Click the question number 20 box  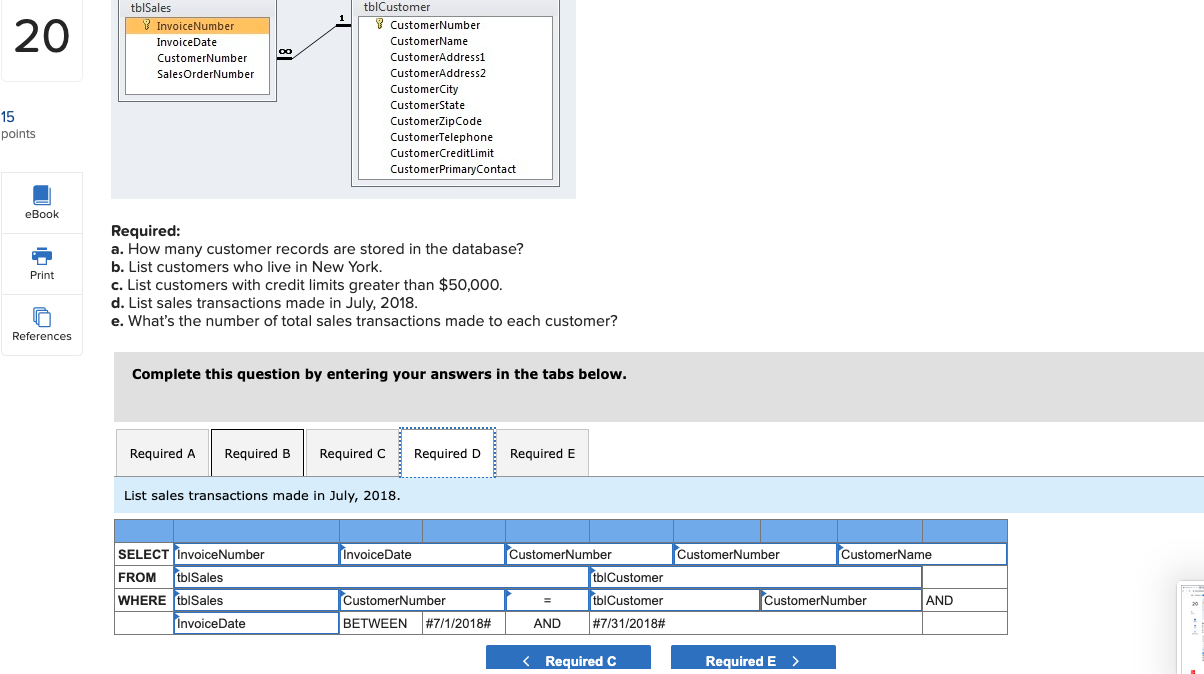(42, 38)
